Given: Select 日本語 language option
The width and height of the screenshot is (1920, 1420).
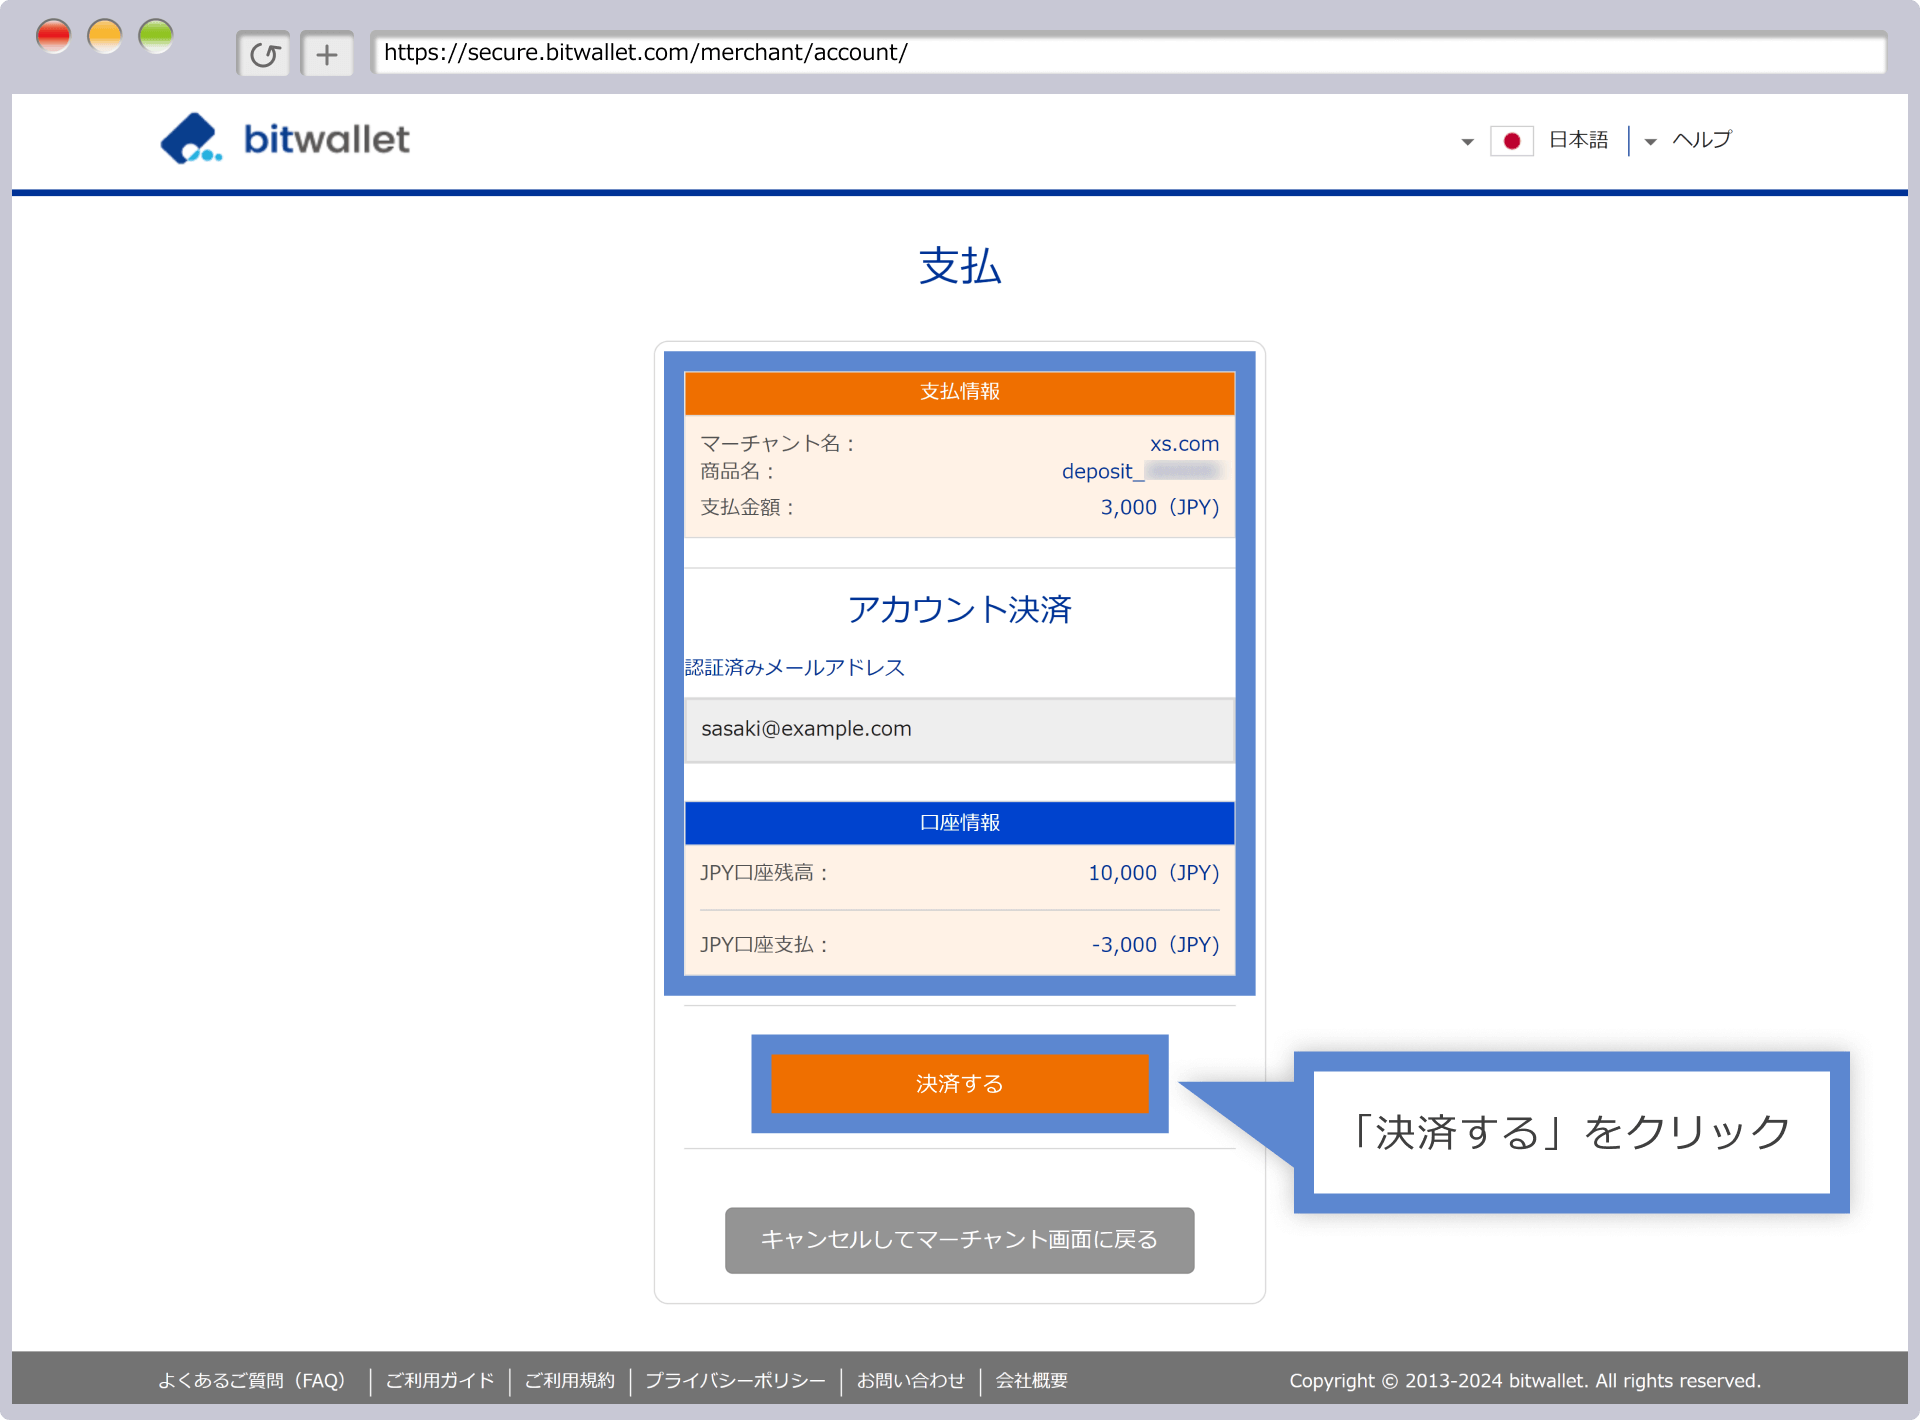Looking at the screenshot, I should (1578, 140).
